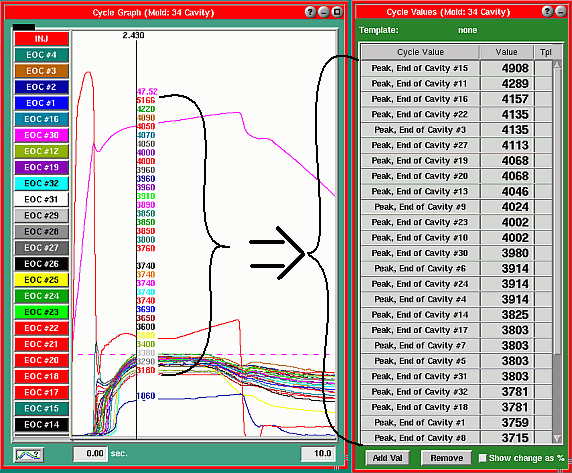
Task: Click EOC #27 legend button
Action: point(42,248)
